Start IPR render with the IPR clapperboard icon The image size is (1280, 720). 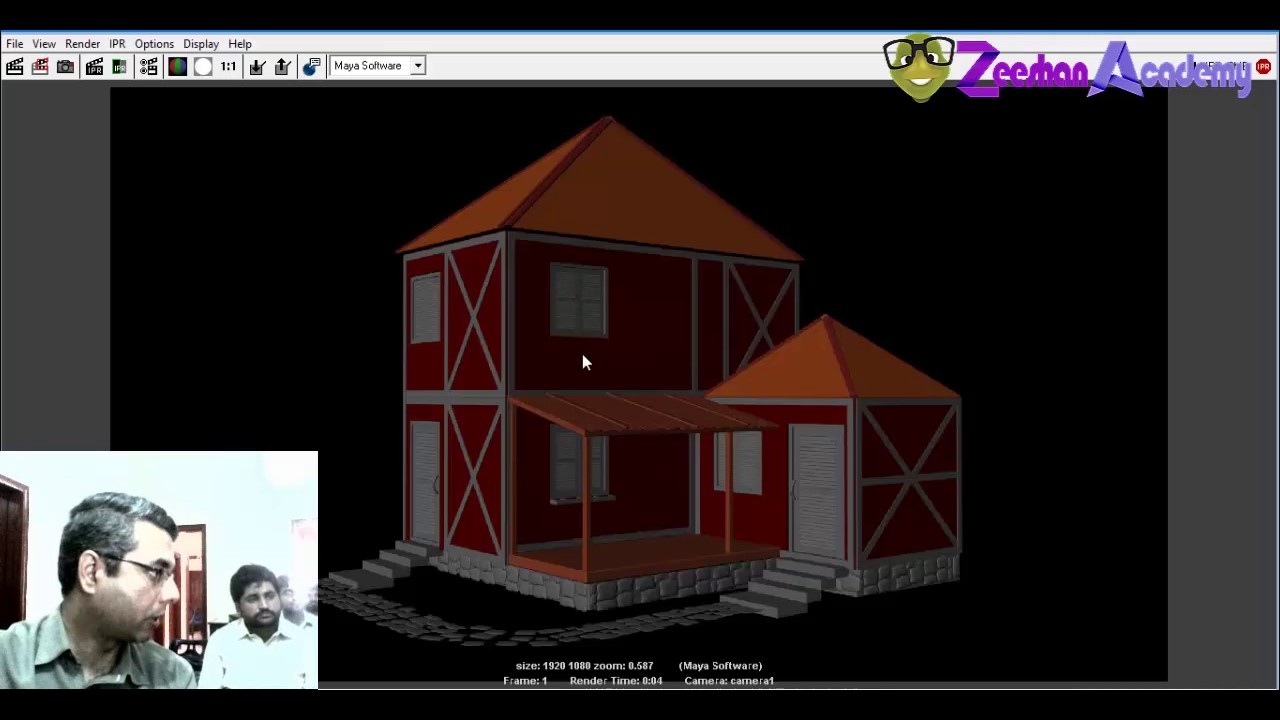click(x=94, y=66)
